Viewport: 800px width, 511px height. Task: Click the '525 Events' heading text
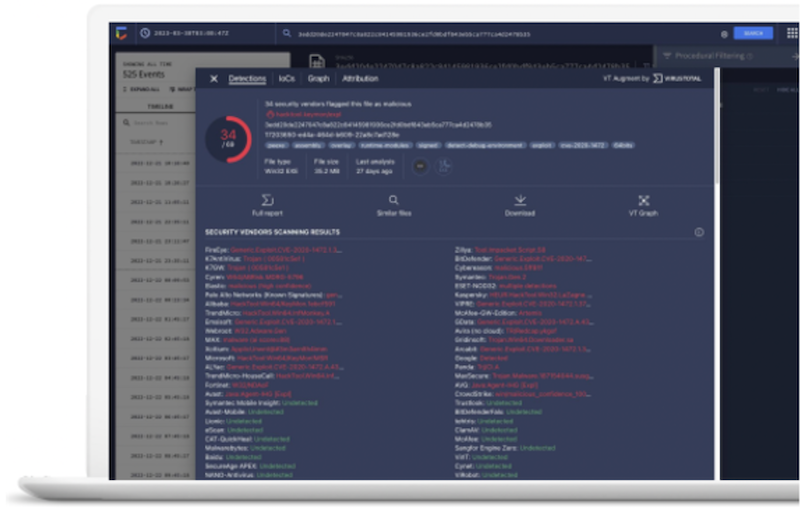tap(144, 74)
